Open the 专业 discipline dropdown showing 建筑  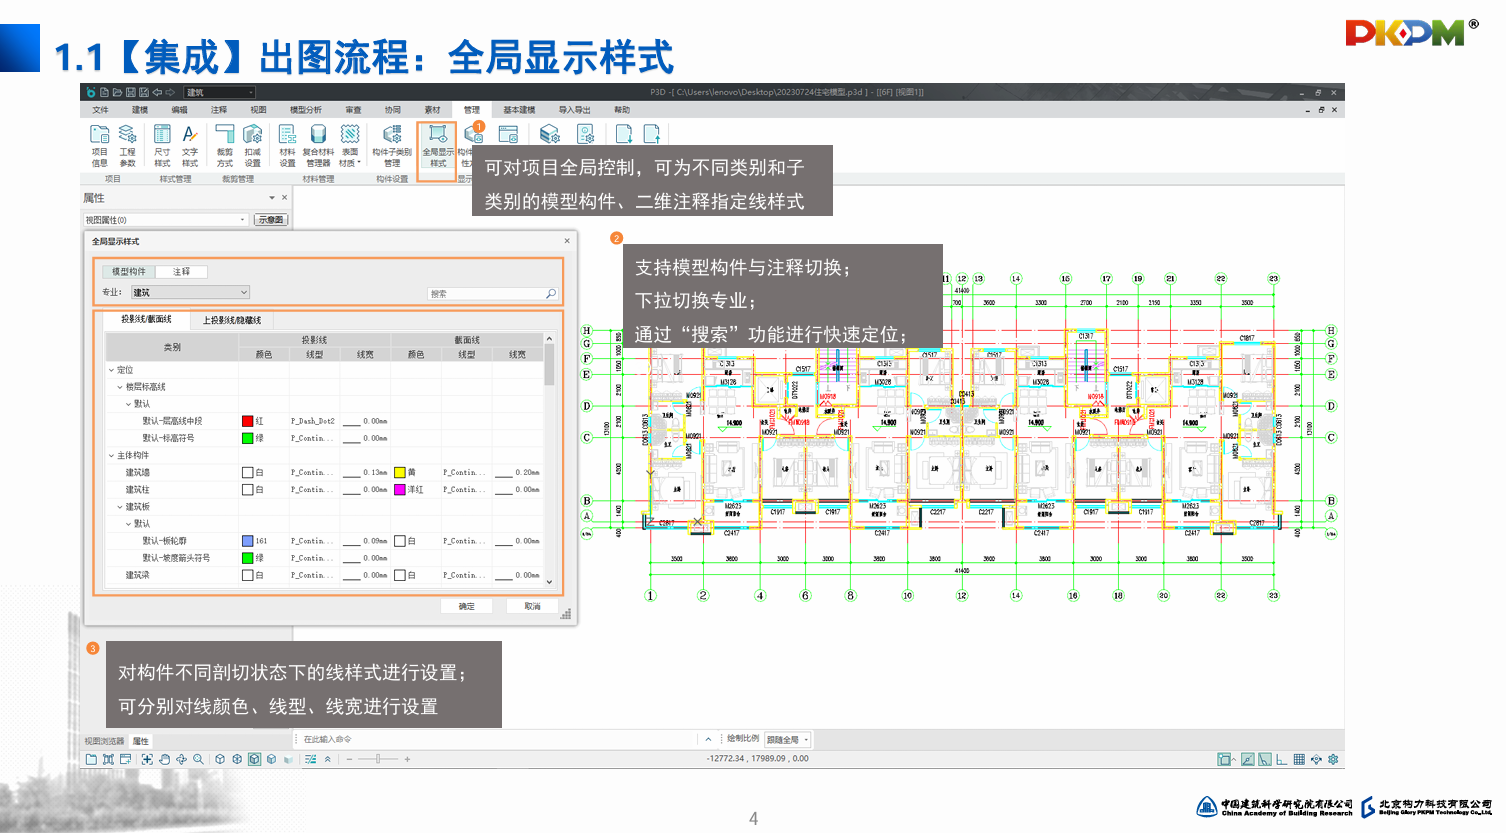[190, 293]
